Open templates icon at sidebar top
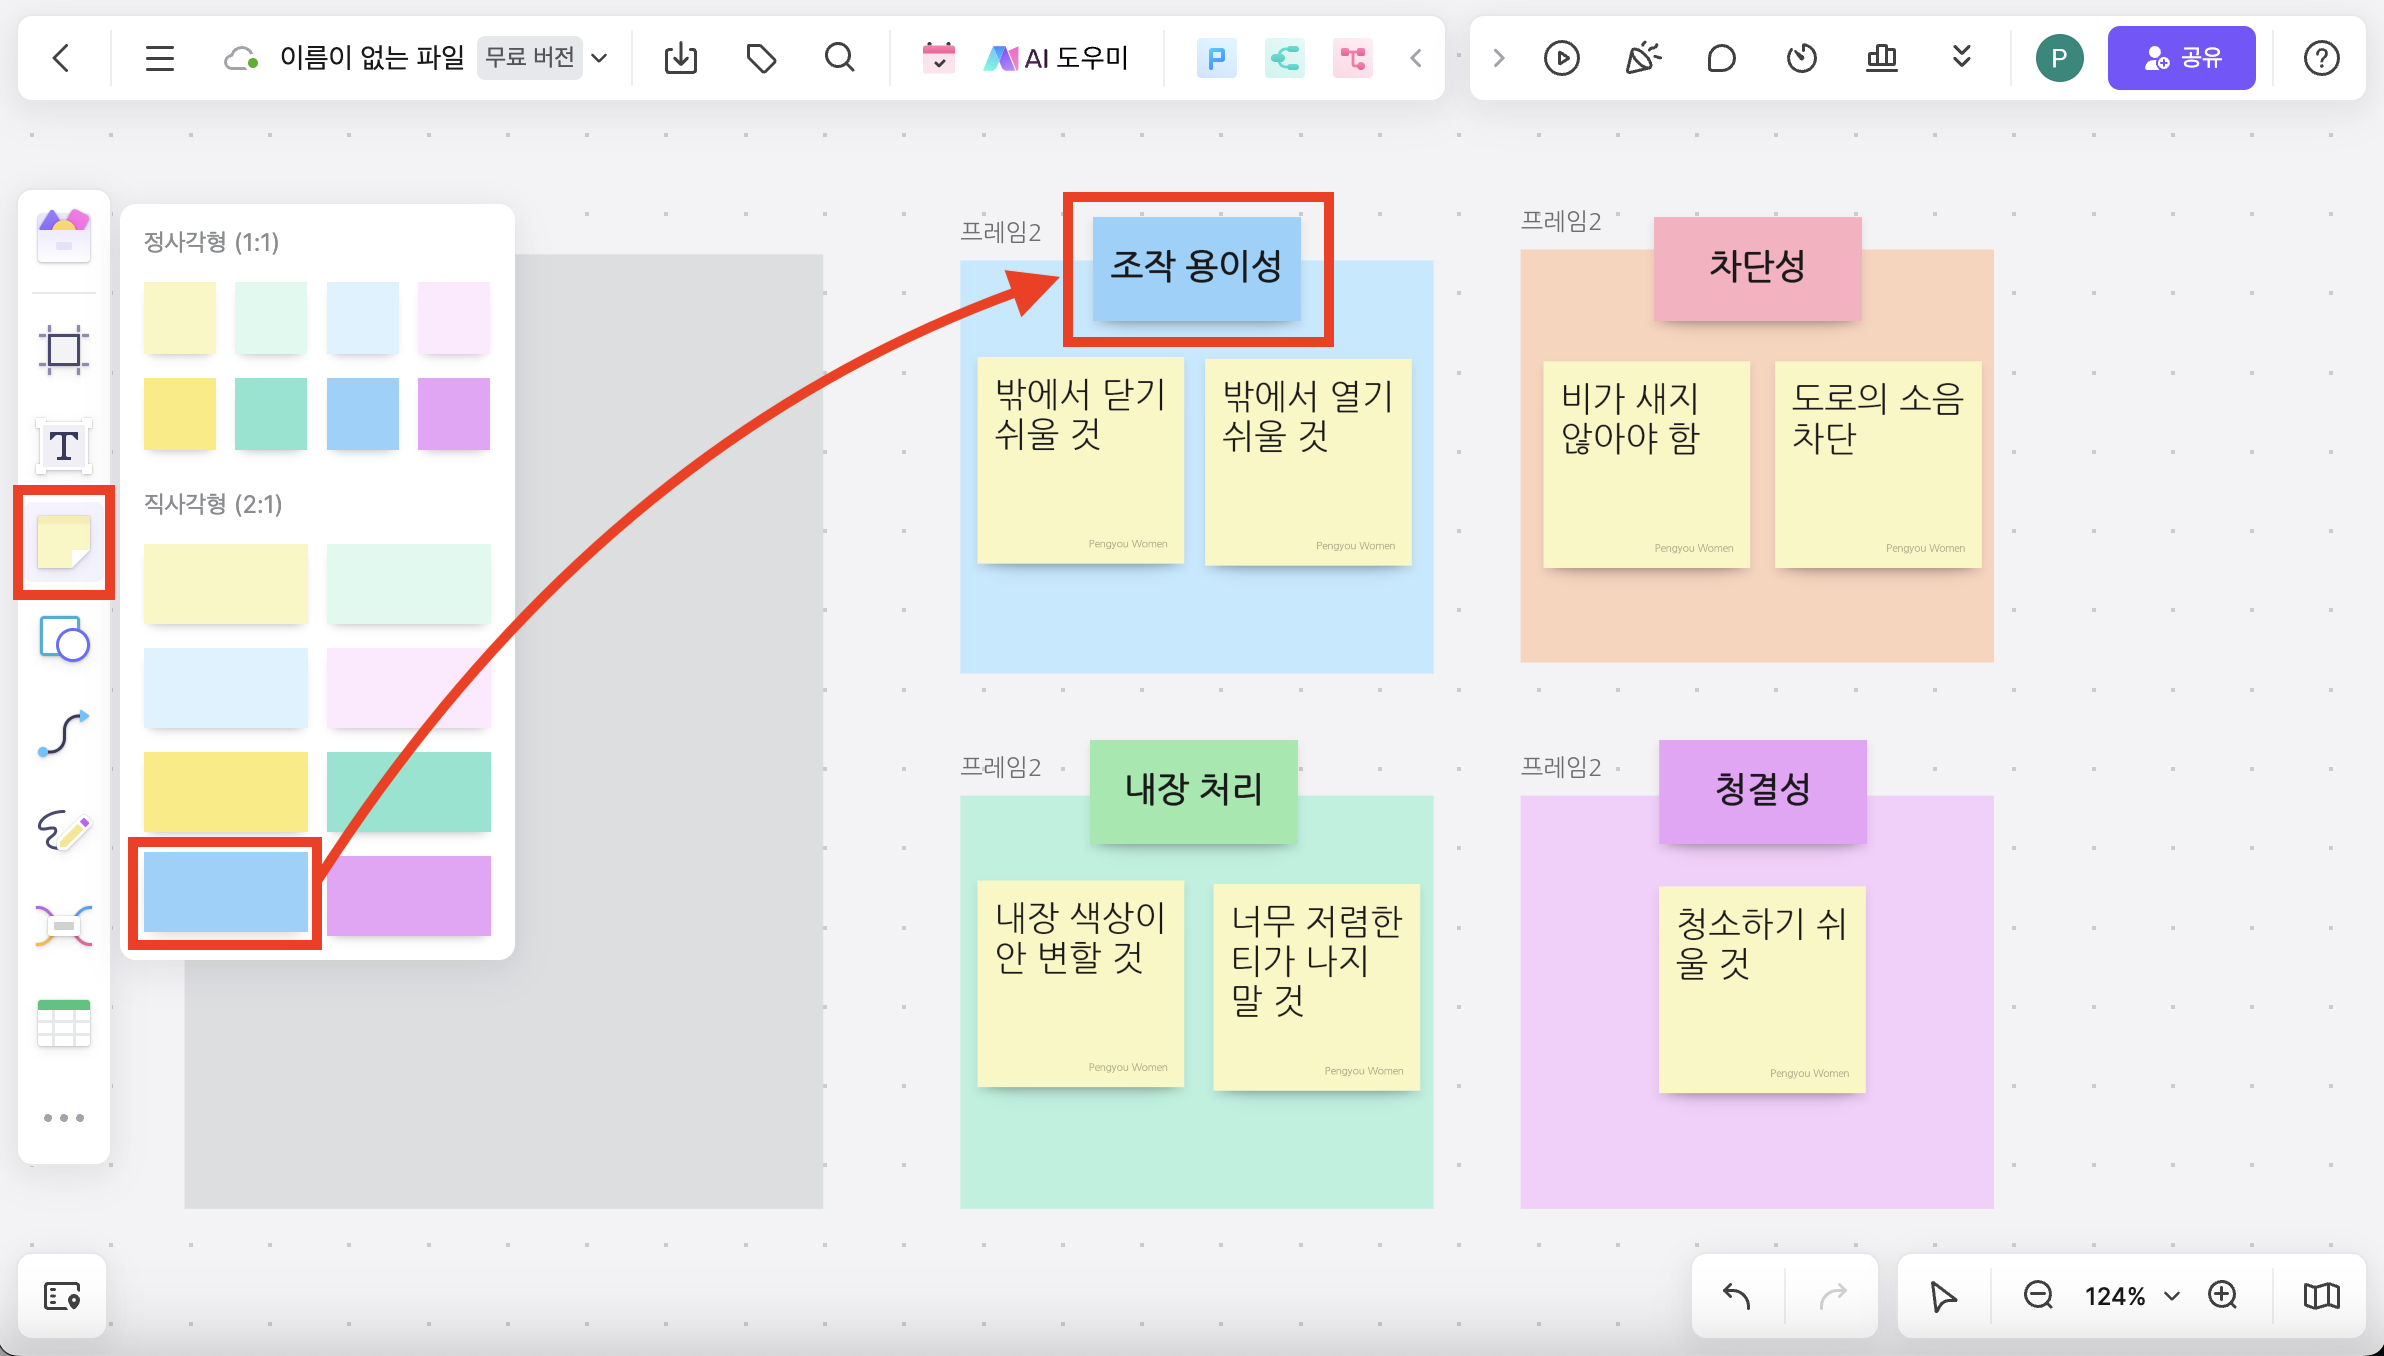 coord(64,236)
